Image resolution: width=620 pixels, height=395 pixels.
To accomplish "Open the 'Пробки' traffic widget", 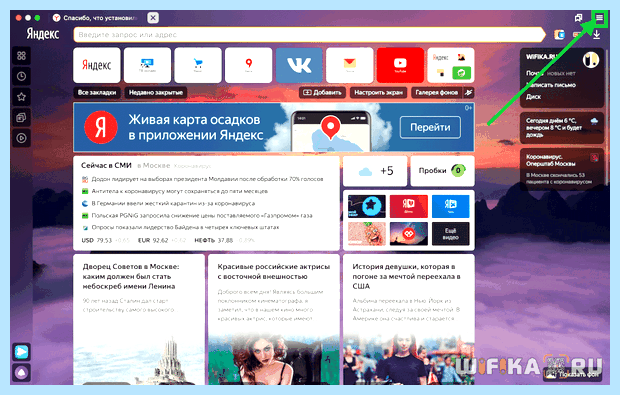I will (x=442, y=171).
